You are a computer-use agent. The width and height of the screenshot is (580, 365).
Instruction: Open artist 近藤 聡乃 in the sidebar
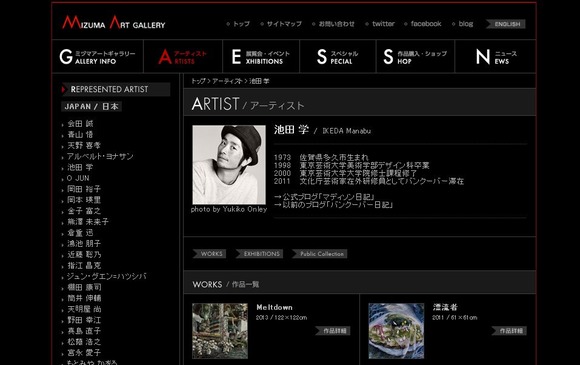click(84, 255)
